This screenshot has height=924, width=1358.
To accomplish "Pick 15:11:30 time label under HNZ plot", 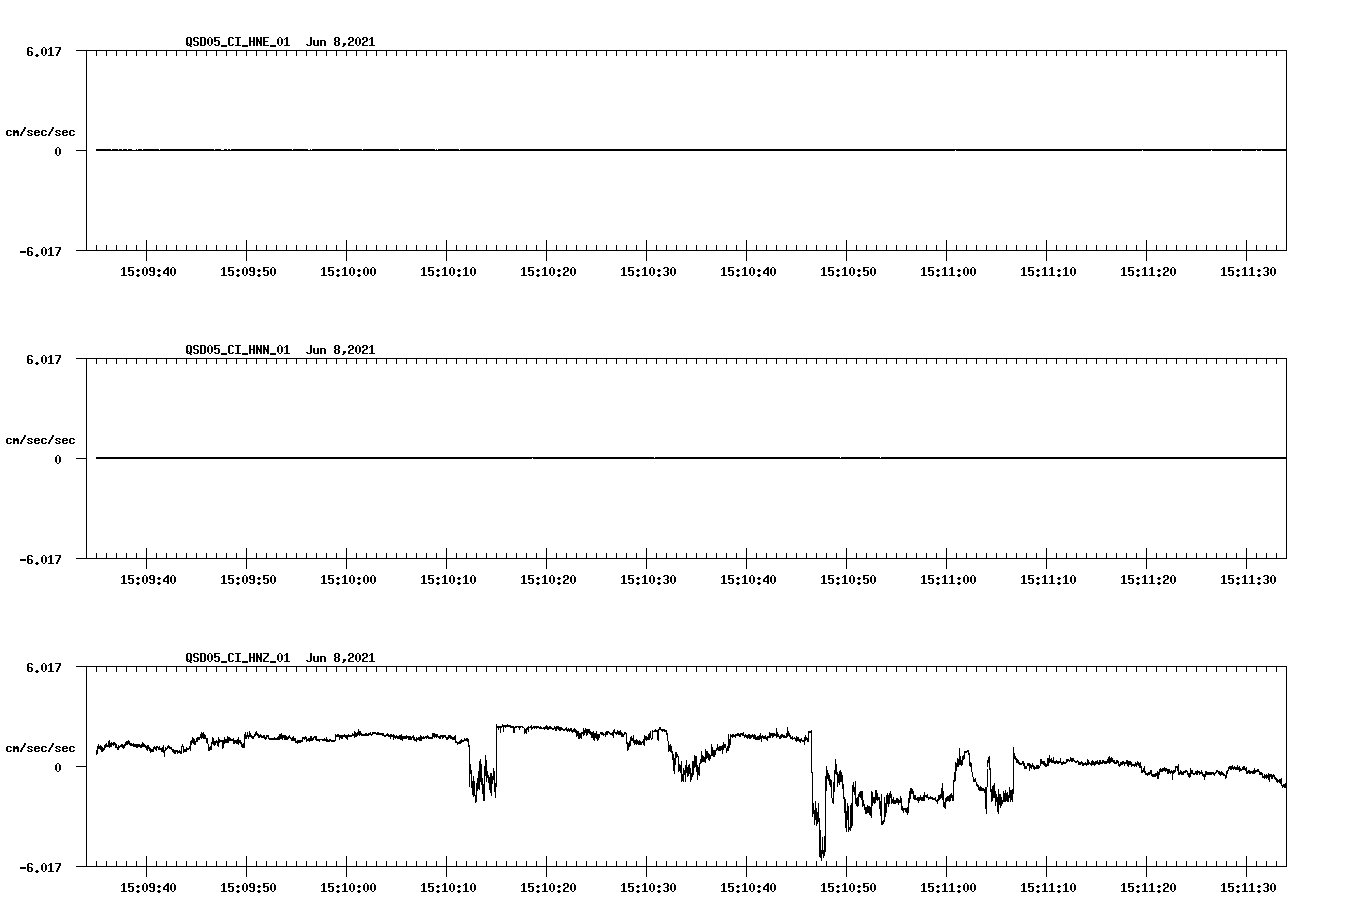I will pos(1248,888).
